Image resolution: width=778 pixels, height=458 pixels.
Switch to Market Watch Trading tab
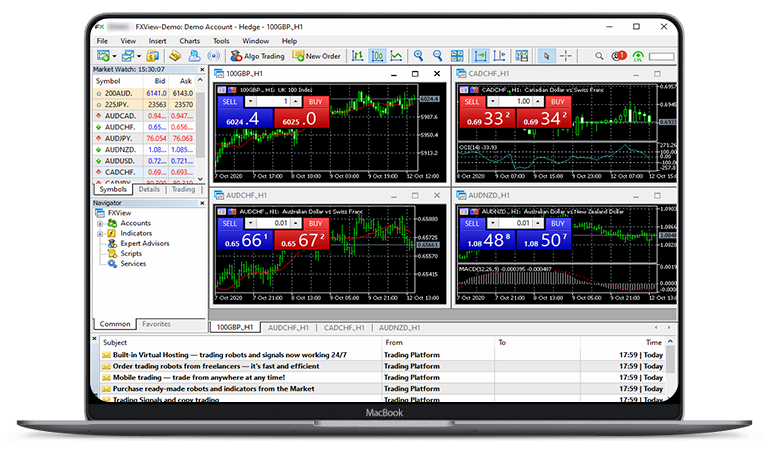tap(183, 190)
